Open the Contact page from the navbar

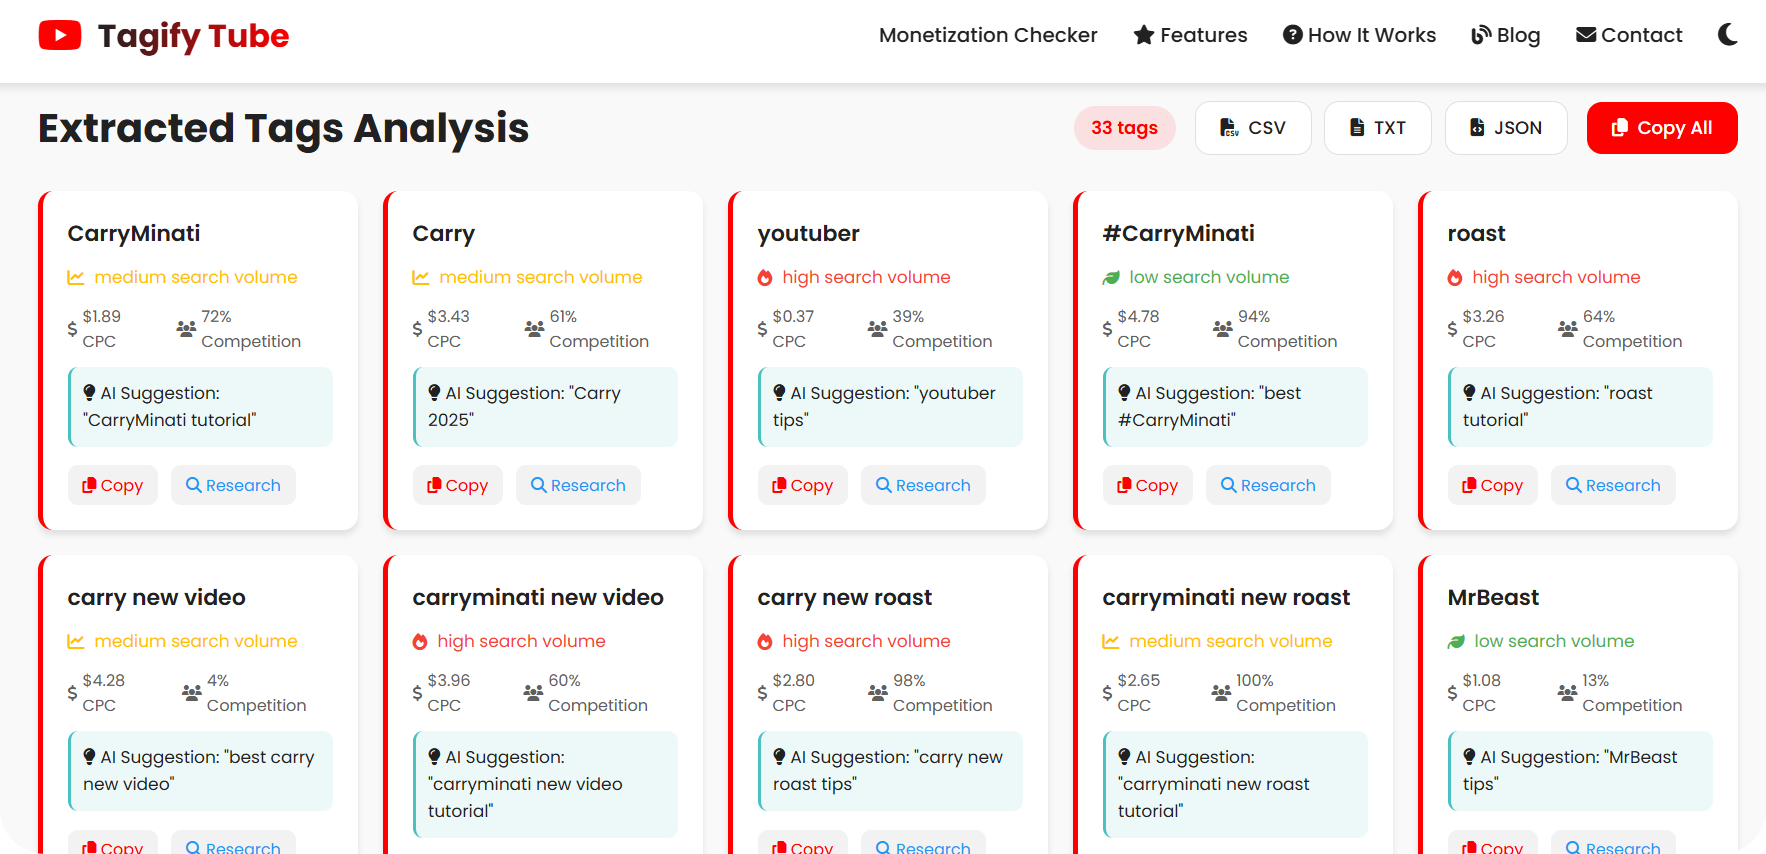point(1629,35)
